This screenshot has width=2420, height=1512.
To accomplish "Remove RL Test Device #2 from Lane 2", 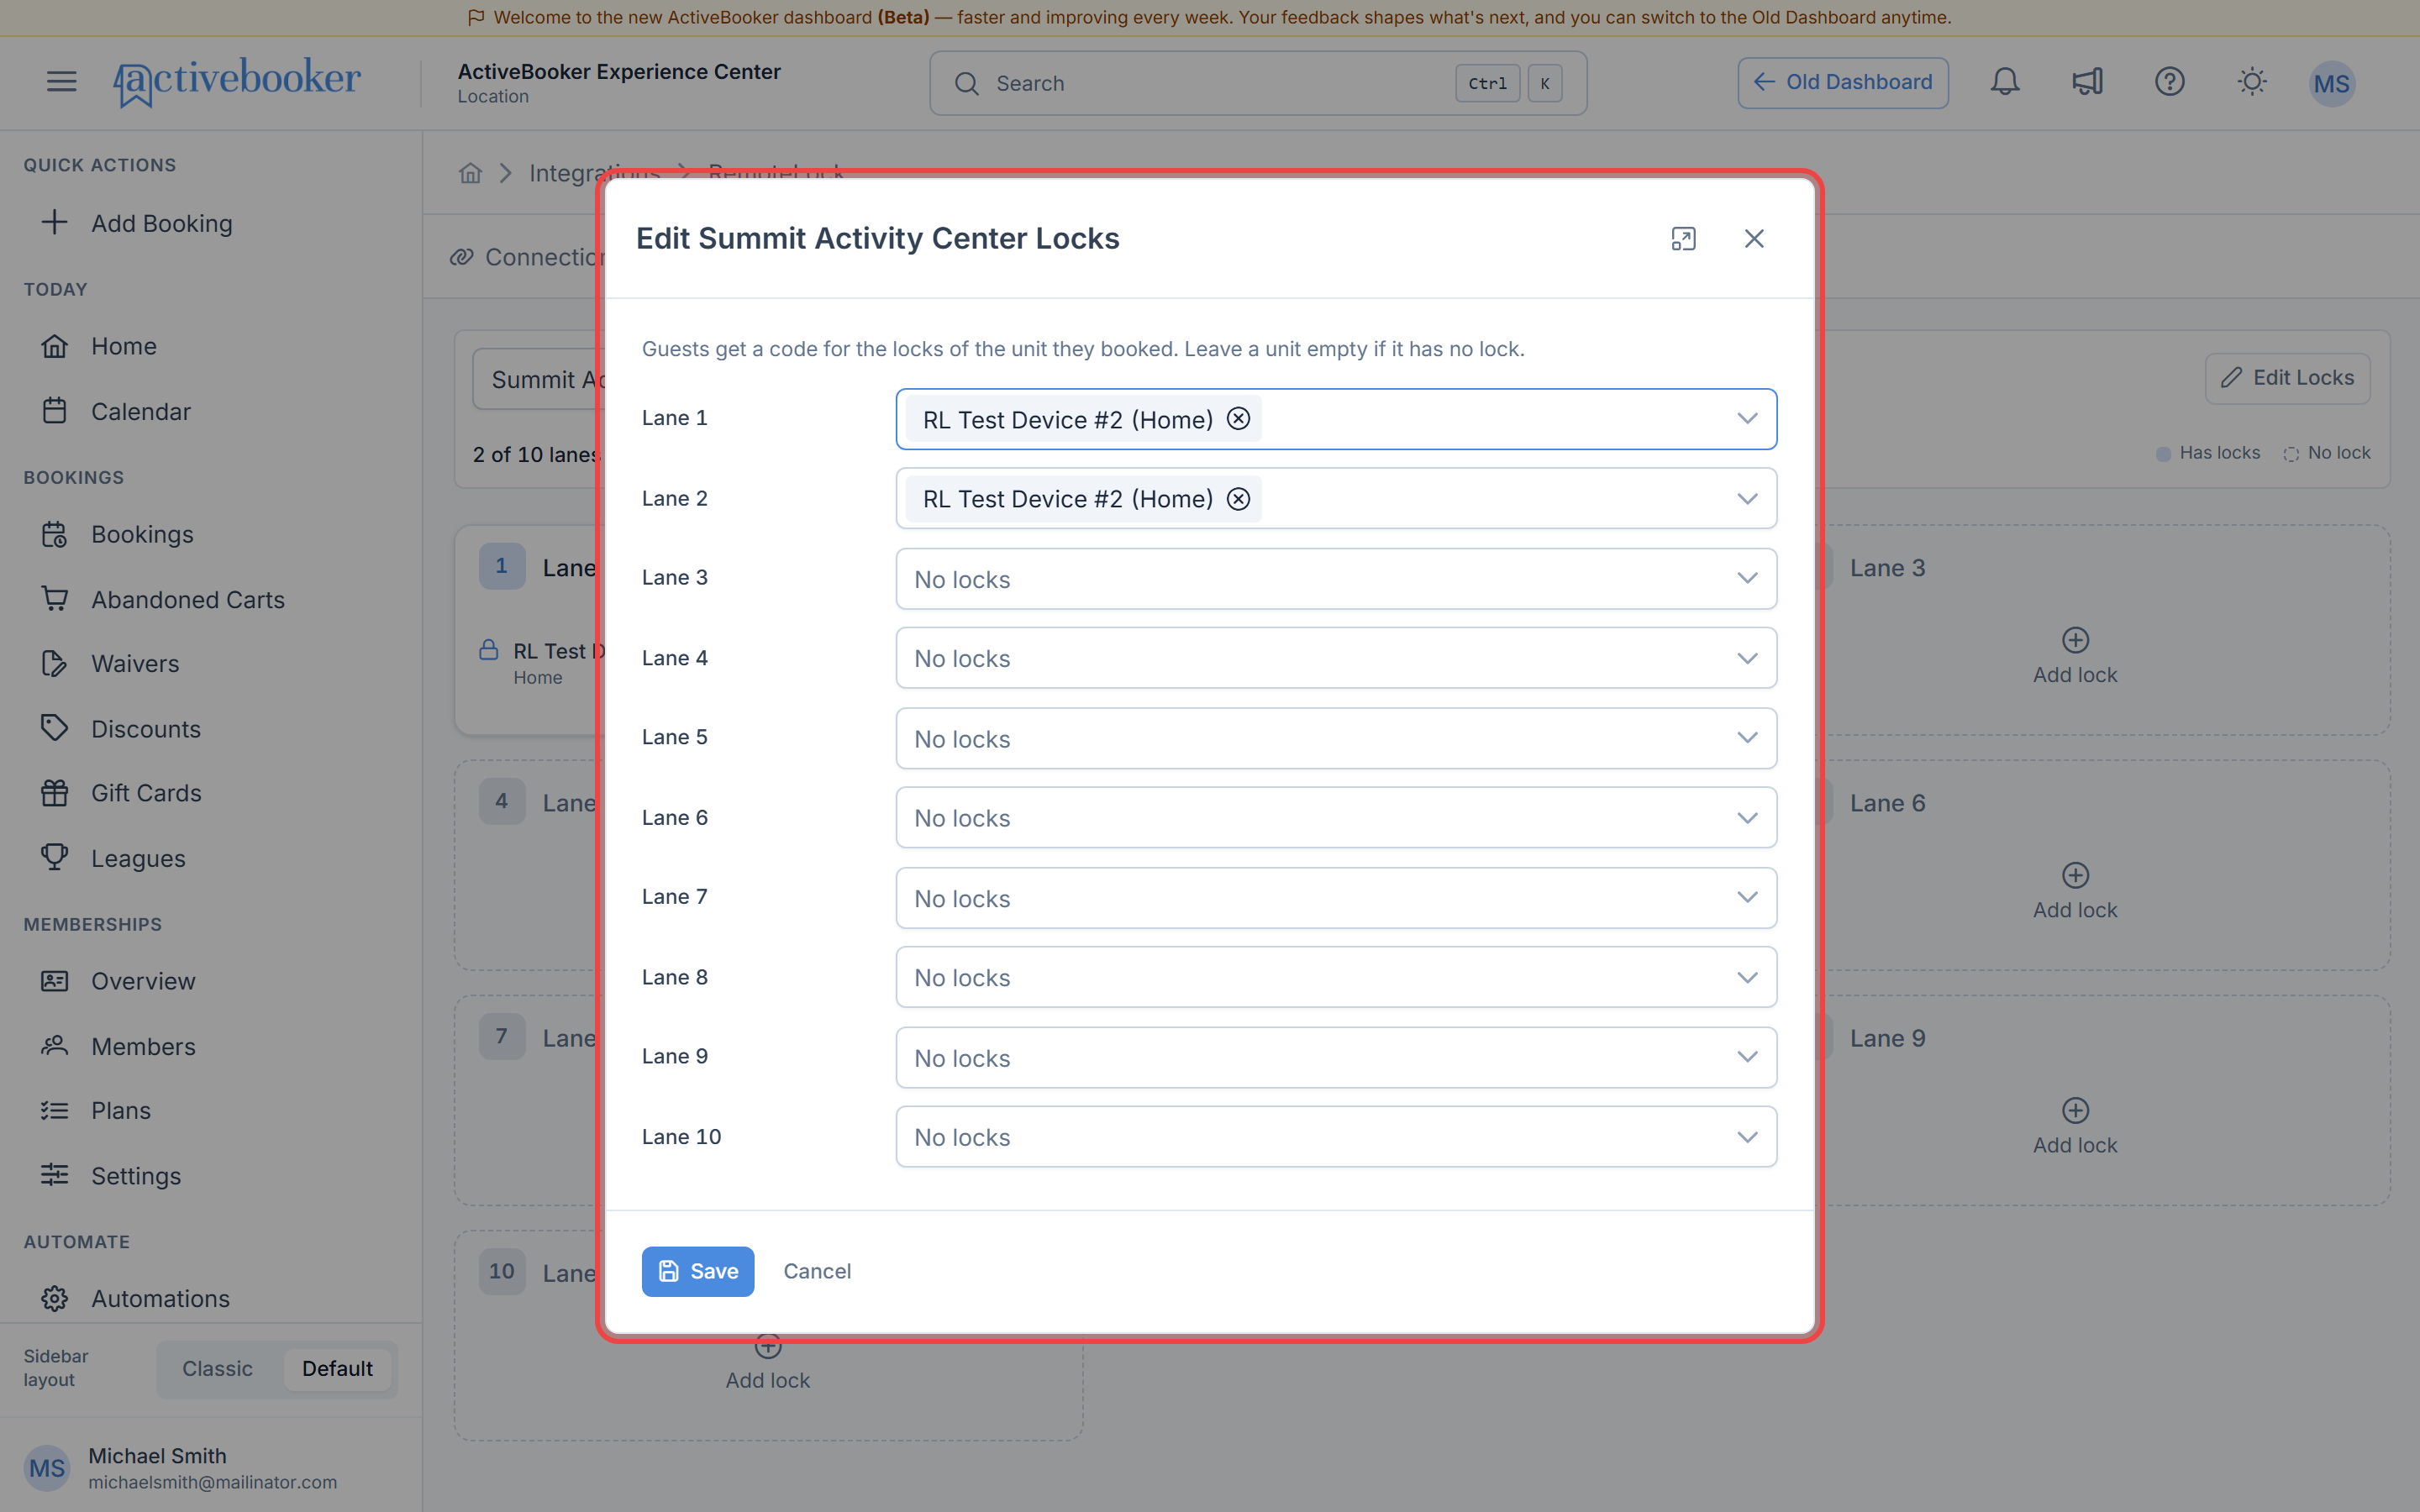I will coord(1238,499).
